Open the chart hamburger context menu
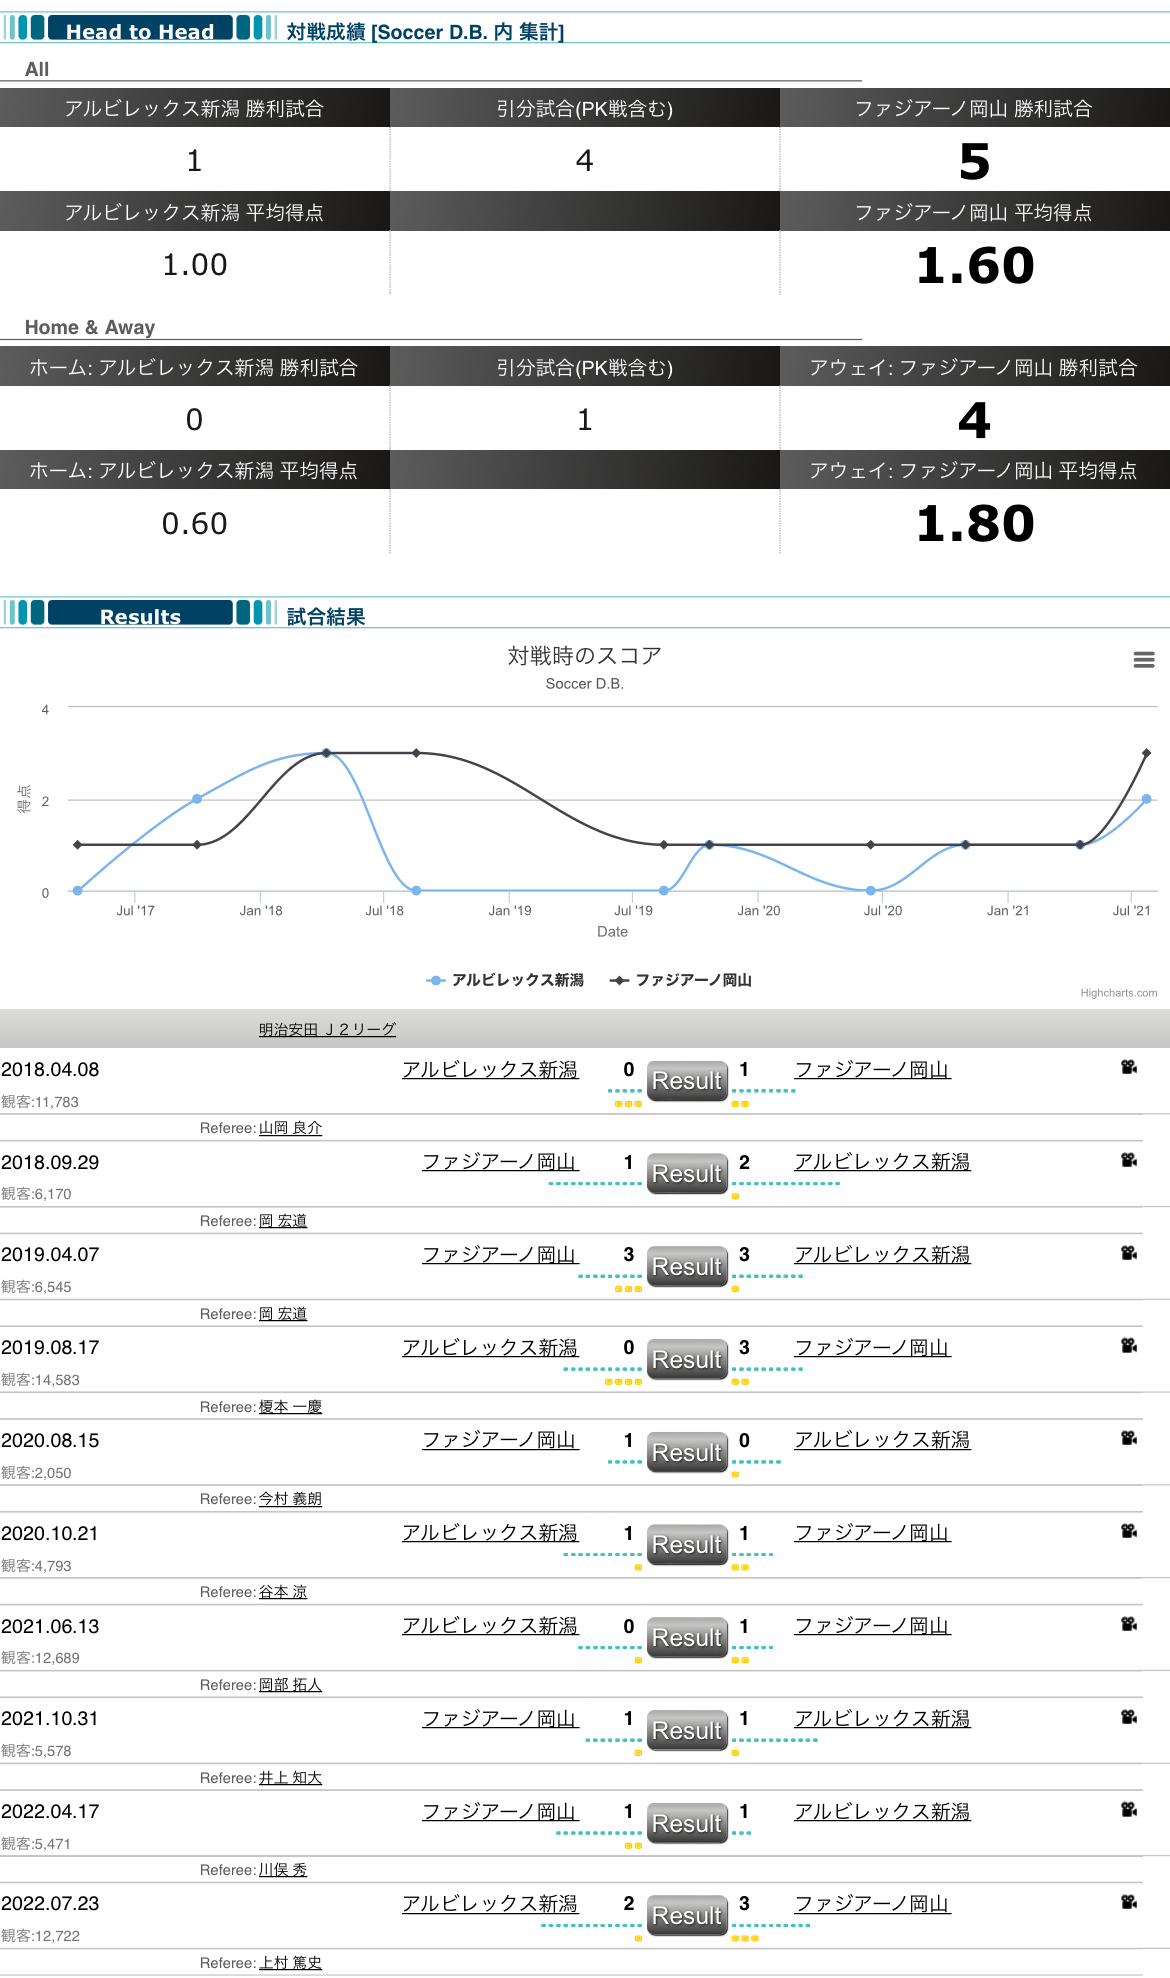The height and width of the screenshot is (1978, 1170). point(1144,660)
